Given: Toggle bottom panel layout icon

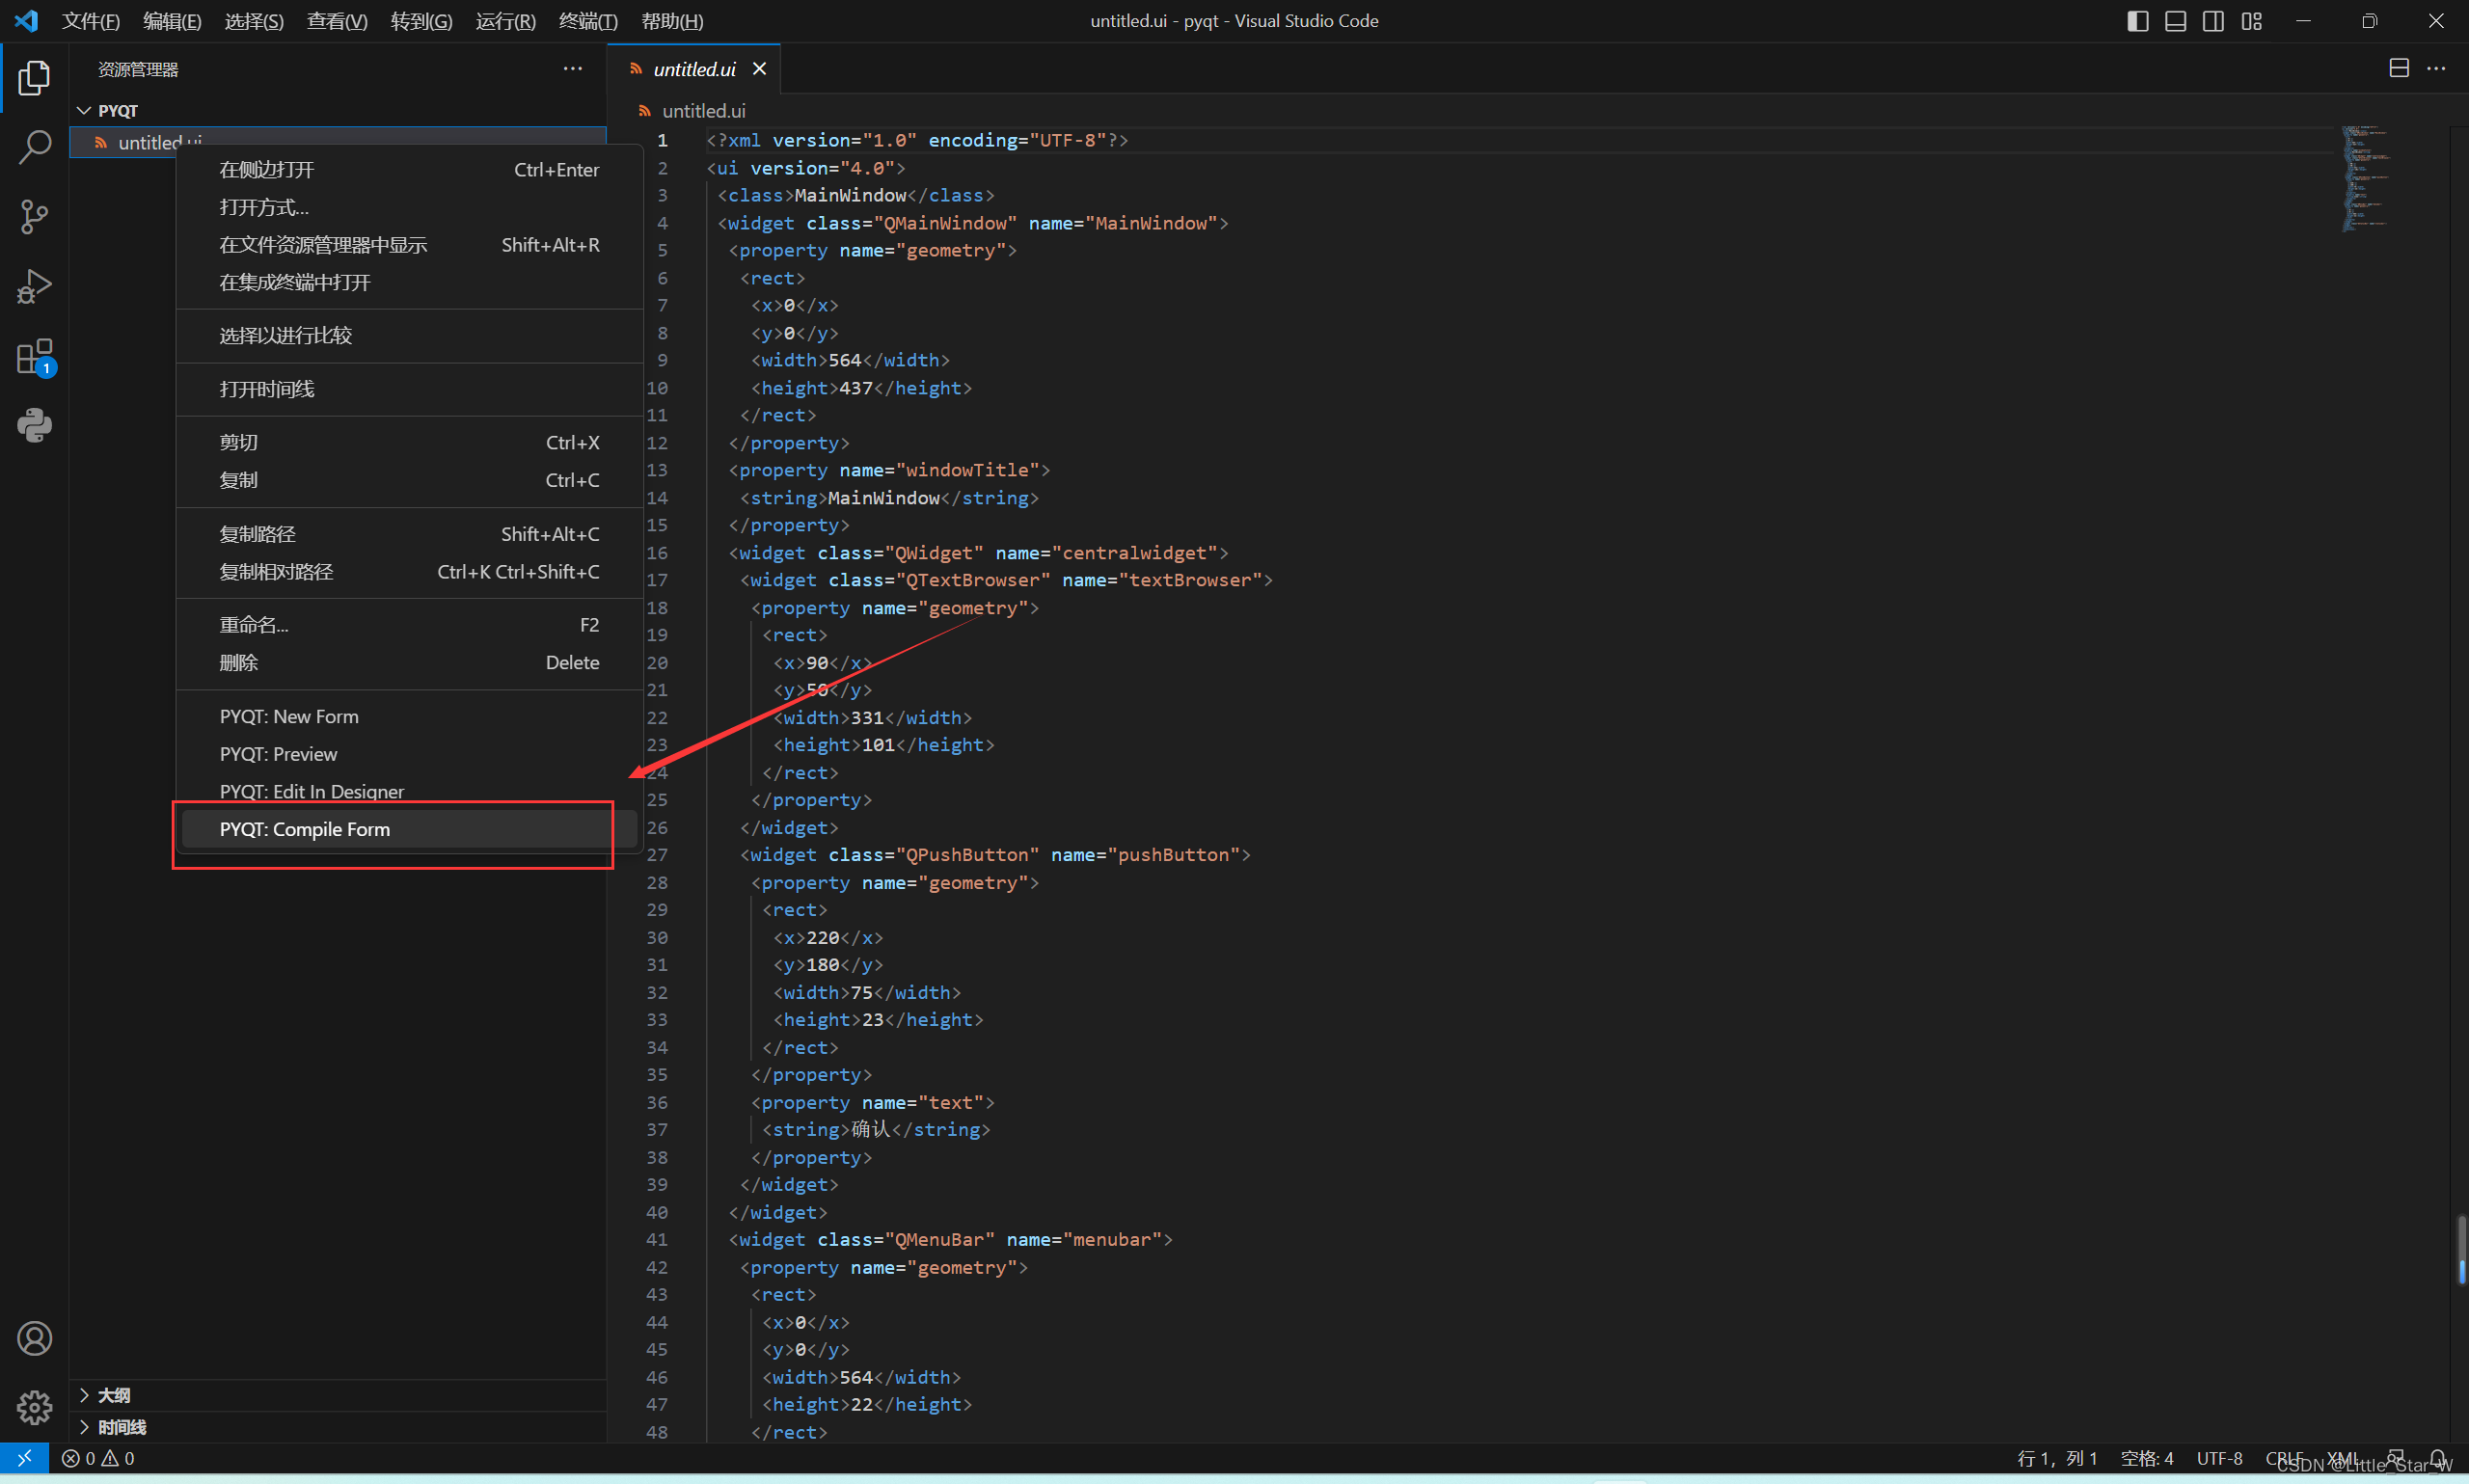Looking at the screenshot, I should coord(2175,21).
